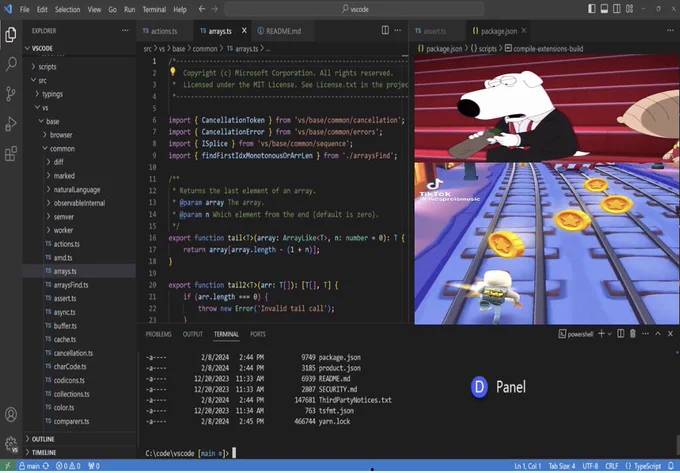This screenshot has height=473, width=680.
Task: Go back with the navigation arrow
Action: tap(202, 9)
